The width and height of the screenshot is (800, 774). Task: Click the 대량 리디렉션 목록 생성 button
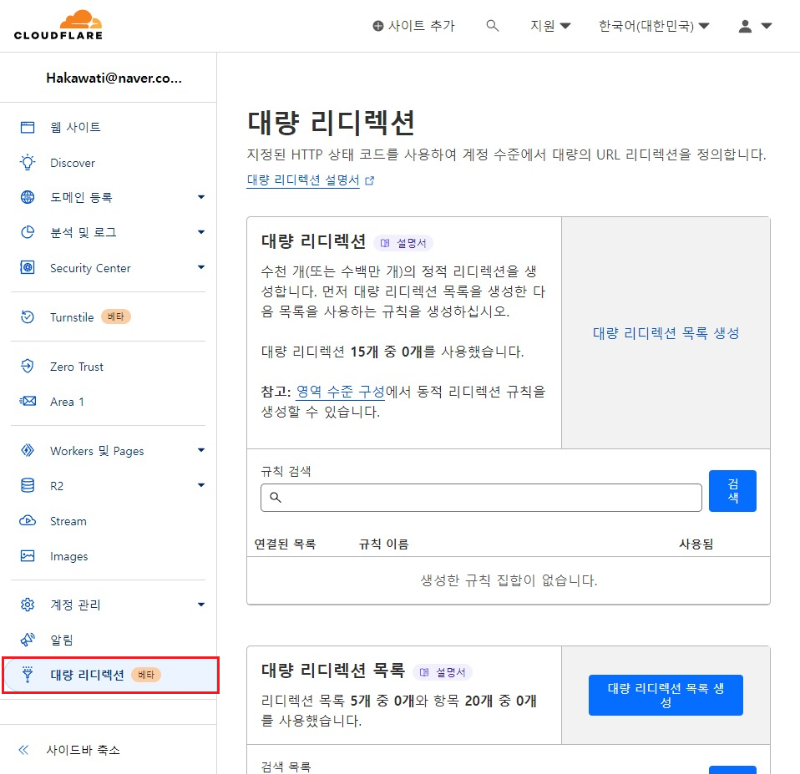pos(664,695)
